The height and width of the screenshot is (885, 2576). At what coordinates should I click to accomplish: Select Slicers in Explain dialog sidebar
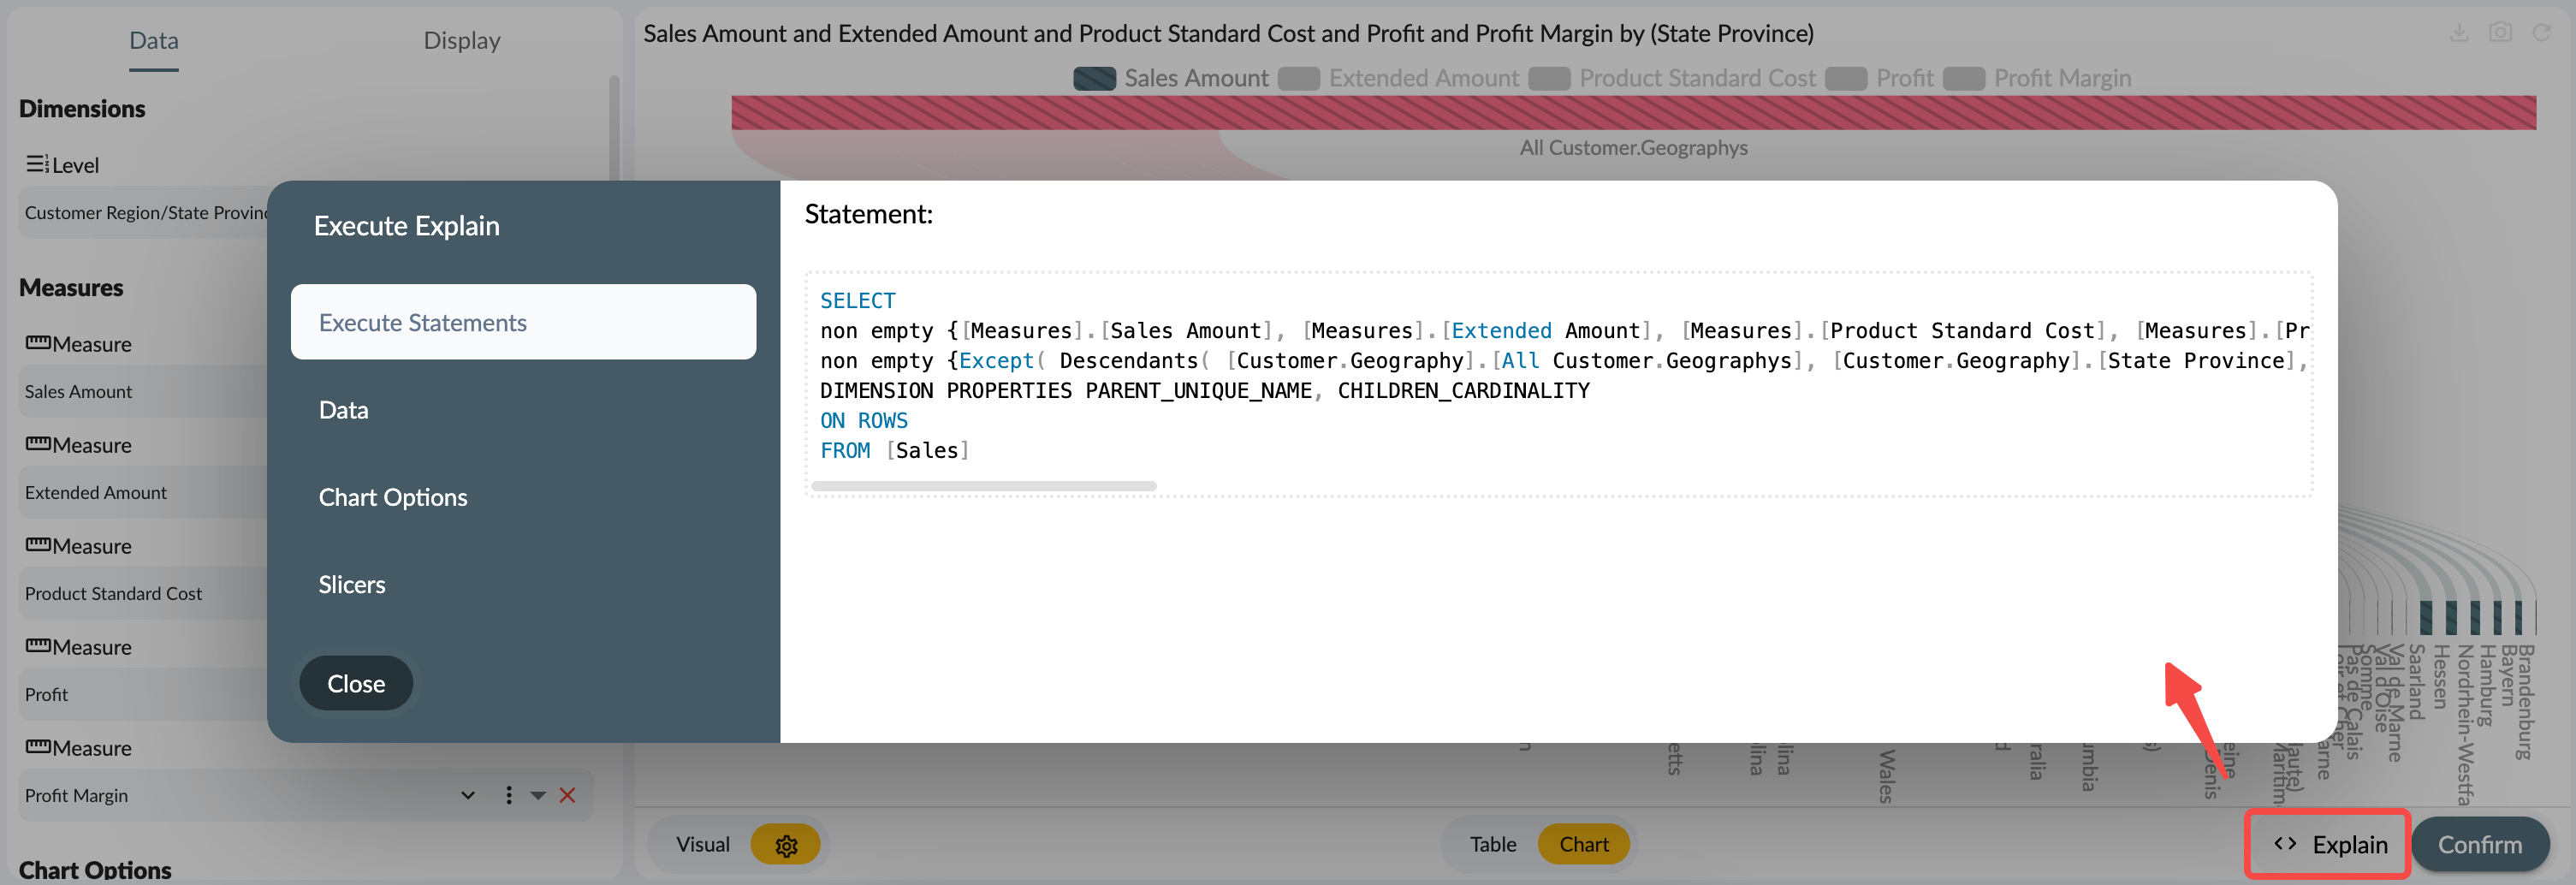[x=352, y=584]
